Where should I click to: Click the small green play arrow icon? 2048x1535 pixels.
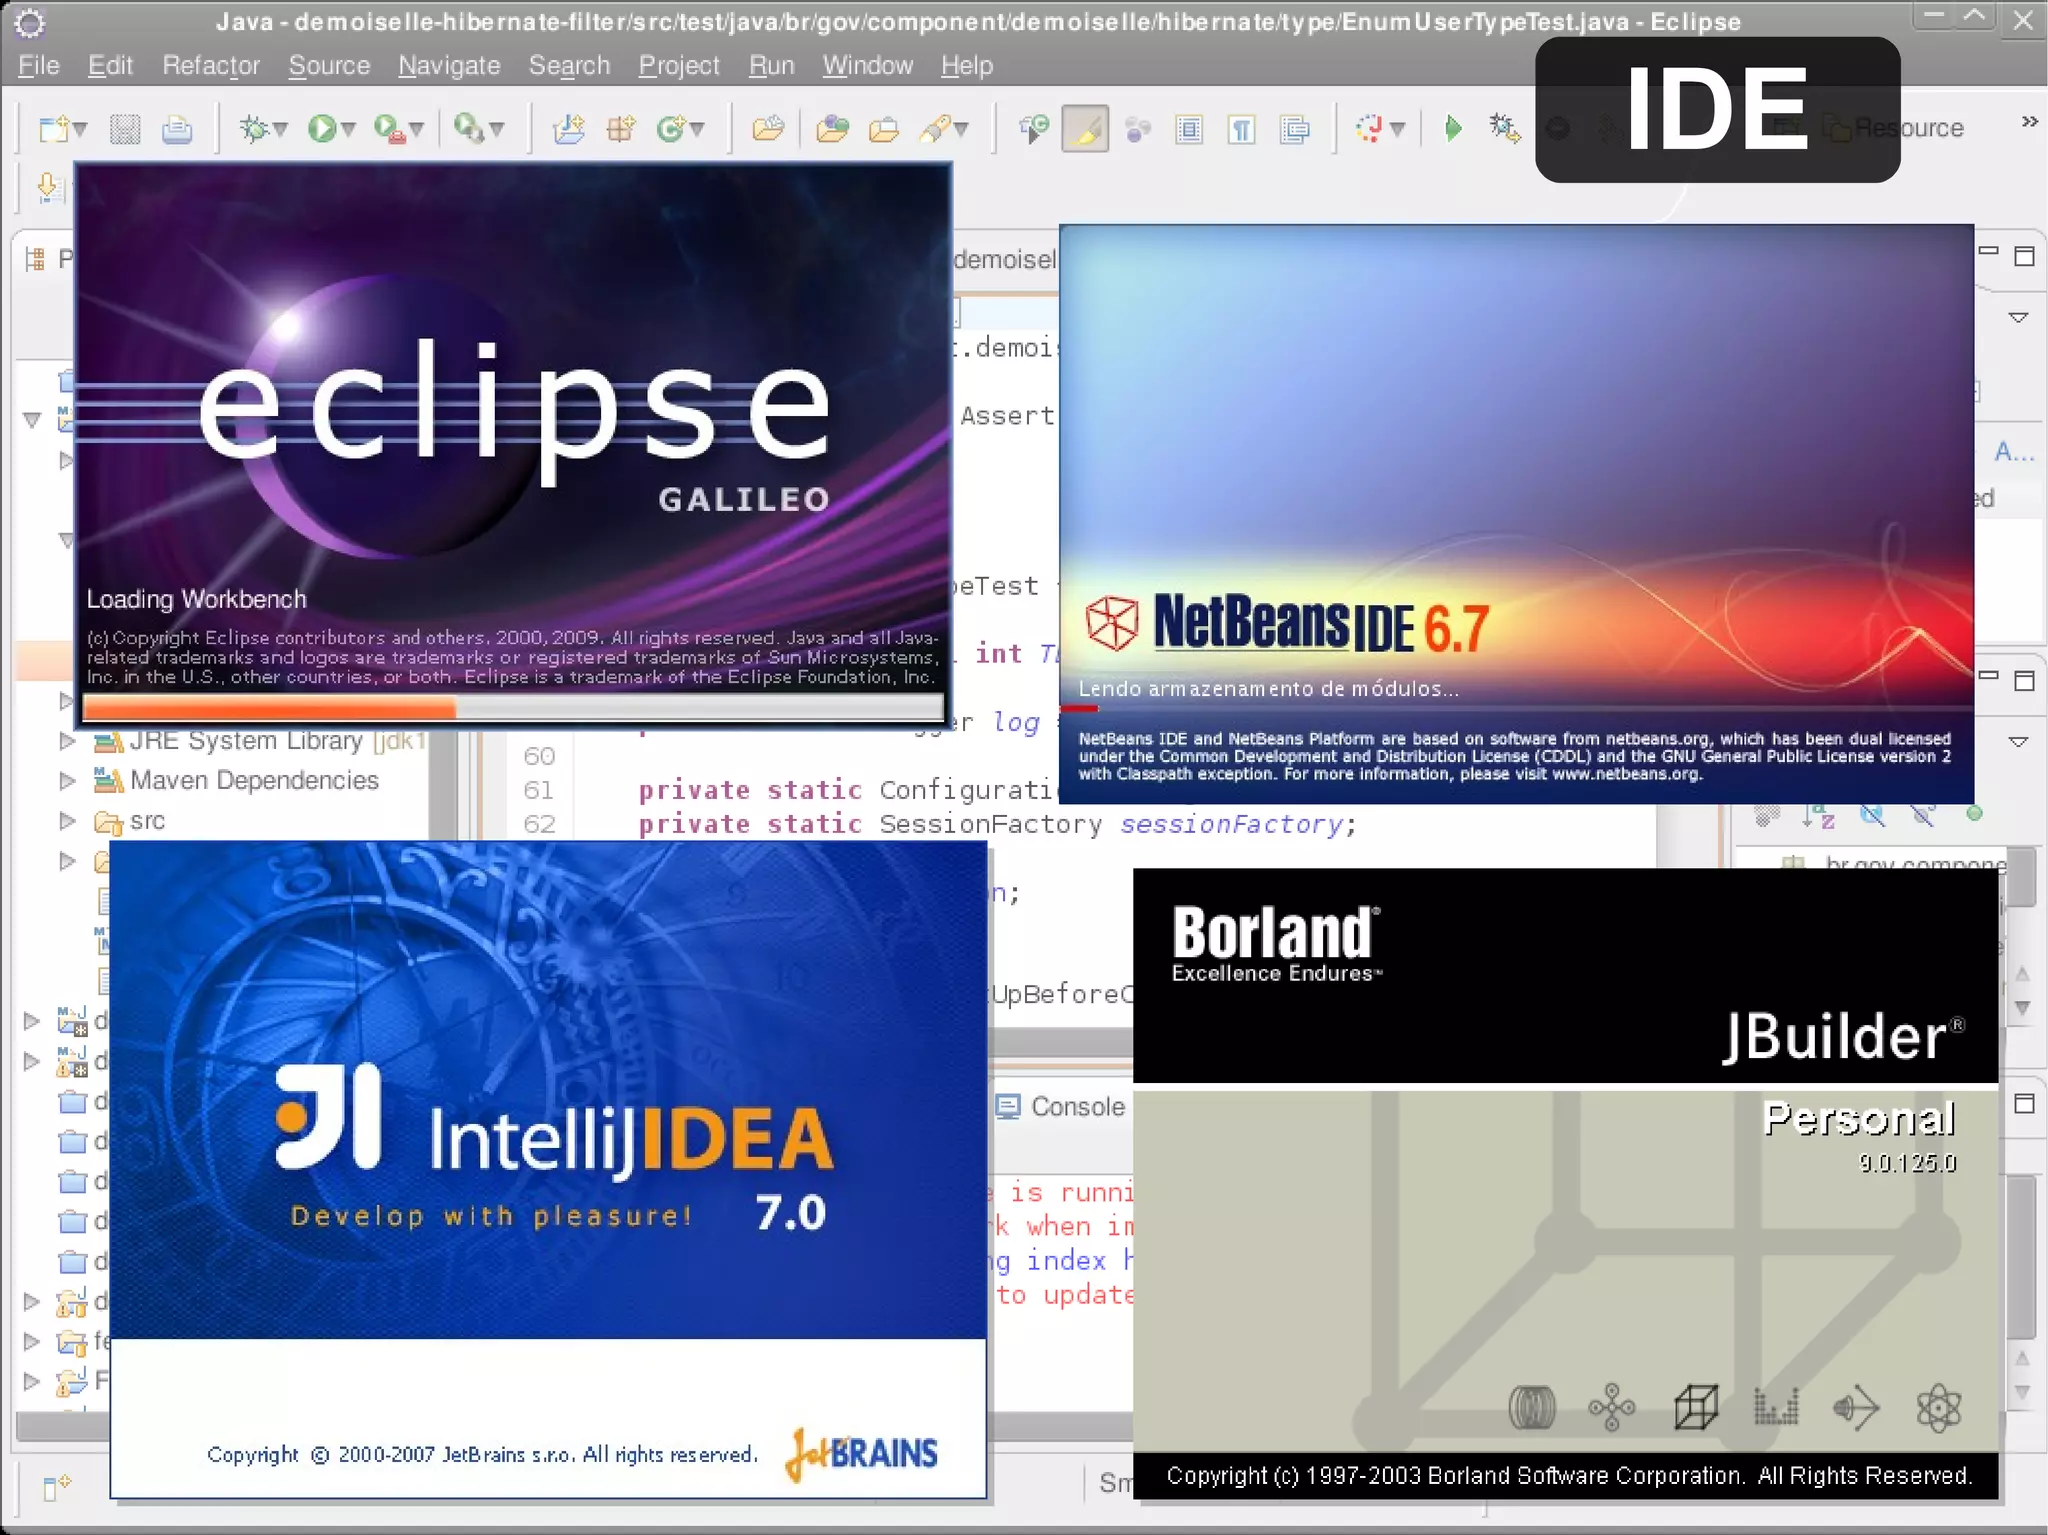(1453, 128)
